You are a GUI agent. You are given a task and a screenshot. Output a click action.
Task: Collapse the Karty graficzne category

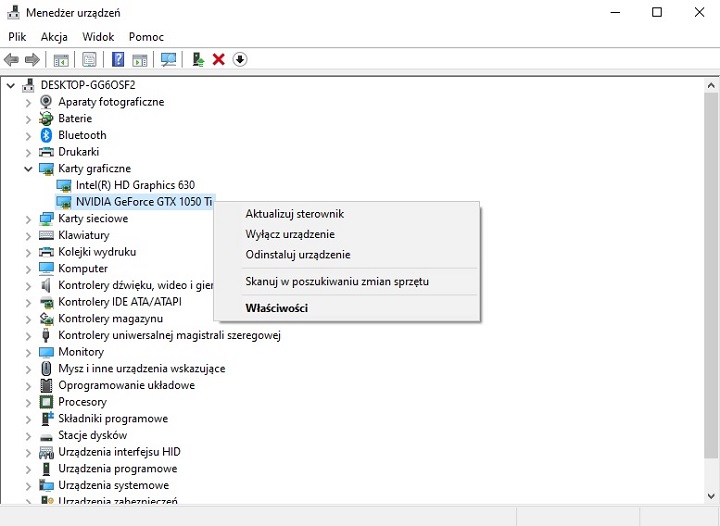click(28, 169)
